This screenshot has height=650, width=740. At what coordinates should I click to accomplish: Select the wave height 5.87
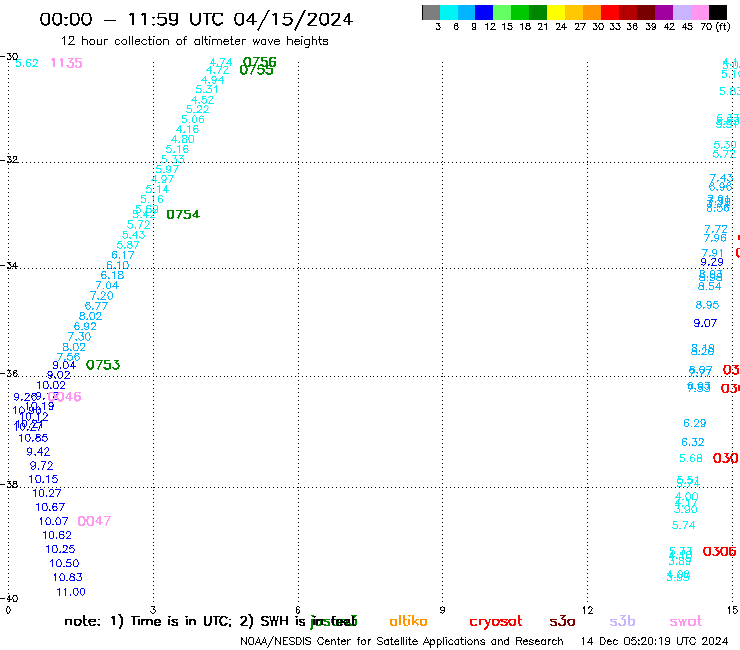point(128,245)
